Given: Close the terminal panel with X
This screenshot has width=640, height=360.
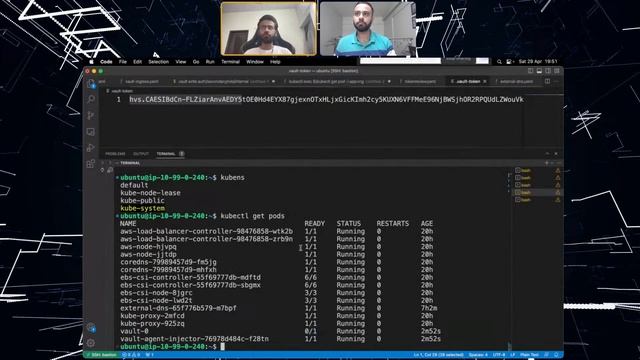Looking at the screenshot, I should (556, 154).
